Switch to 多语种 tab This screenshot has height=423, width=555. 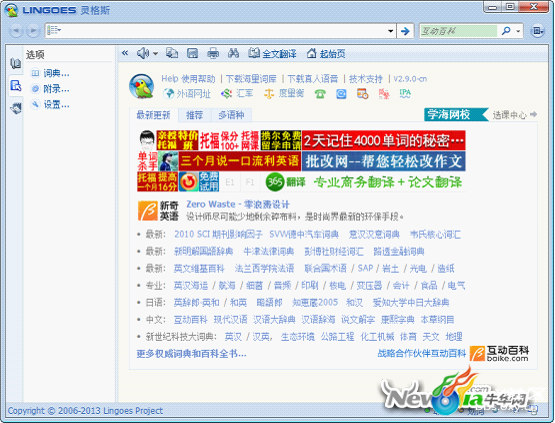[231, 115]
